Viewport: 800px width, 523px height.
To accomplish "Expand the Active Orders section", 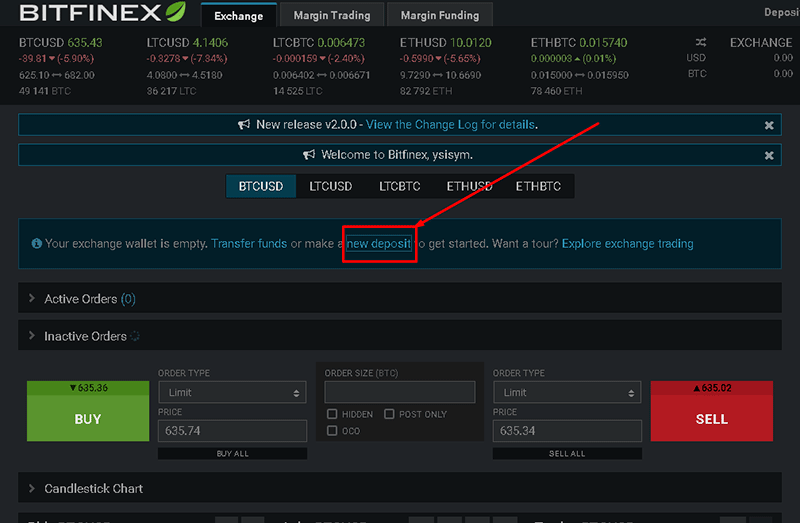I will click(399, 298).
